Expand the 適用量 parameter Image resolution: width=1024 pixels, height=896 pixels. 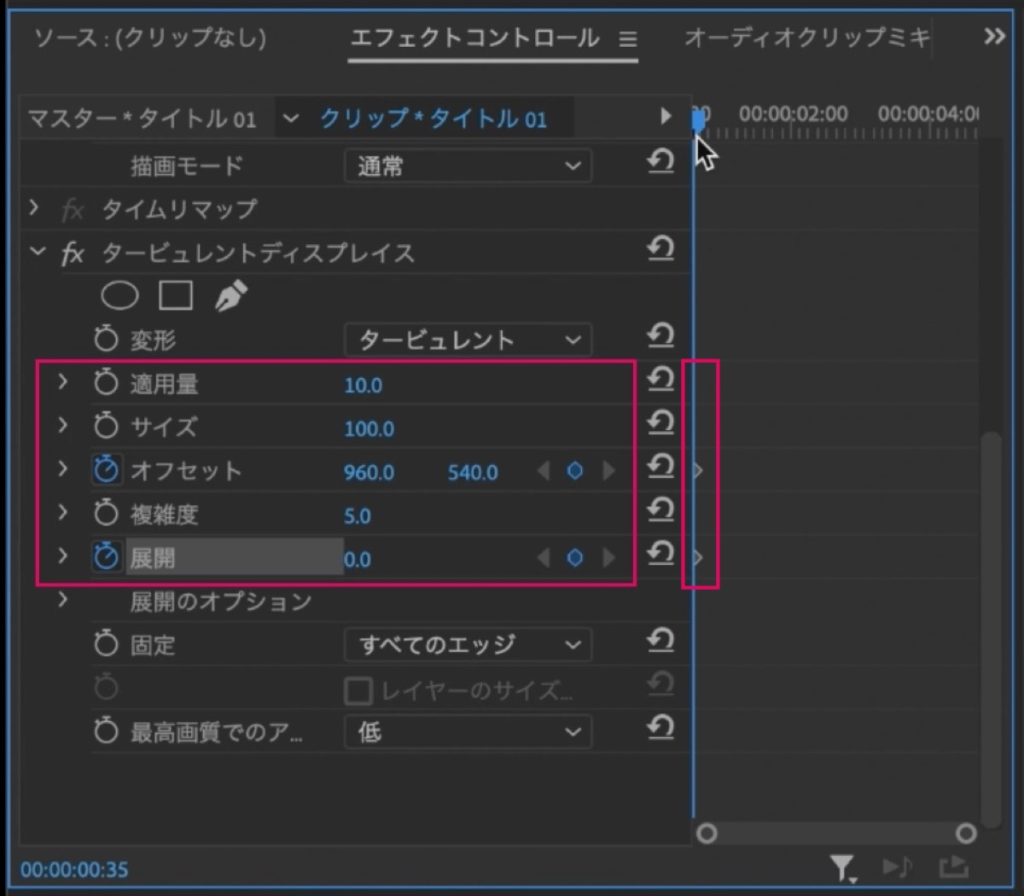[63, 381]
